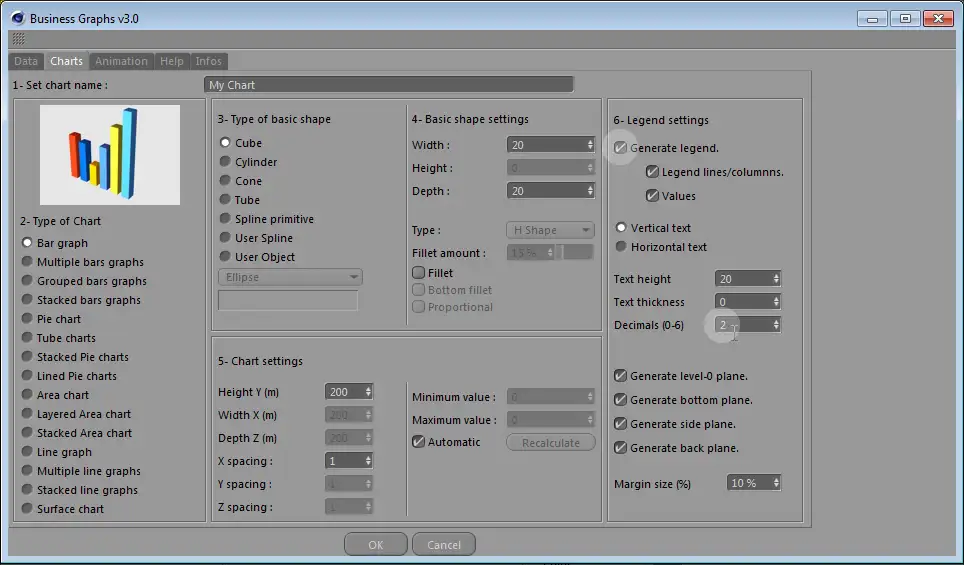Click the Margin size stepper arrows
The image size is (964, 565).
[x=776, y=483]
